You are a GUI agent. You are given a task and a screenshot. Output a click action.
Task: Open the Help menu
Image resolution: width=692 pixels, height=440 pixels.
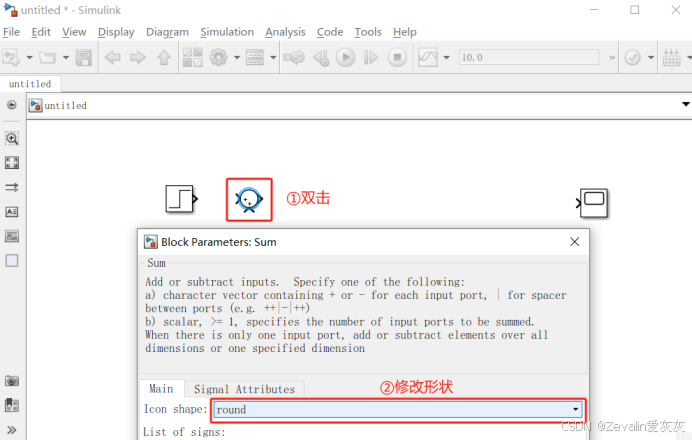[x=405, y=32]
